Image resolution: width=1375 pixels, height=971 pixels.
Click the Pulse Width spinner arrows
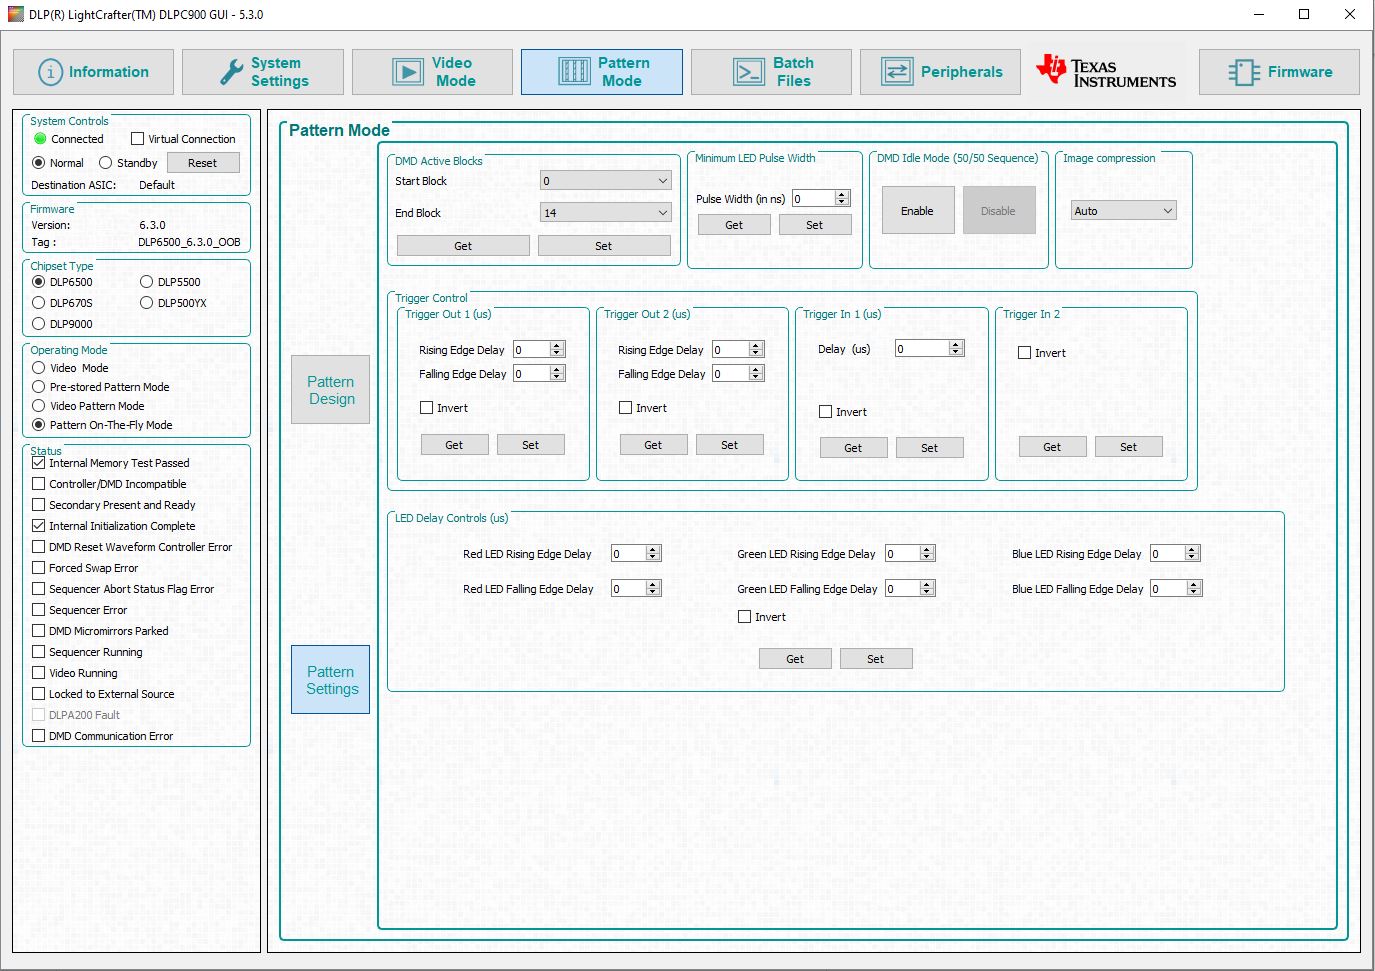point(842,199)
